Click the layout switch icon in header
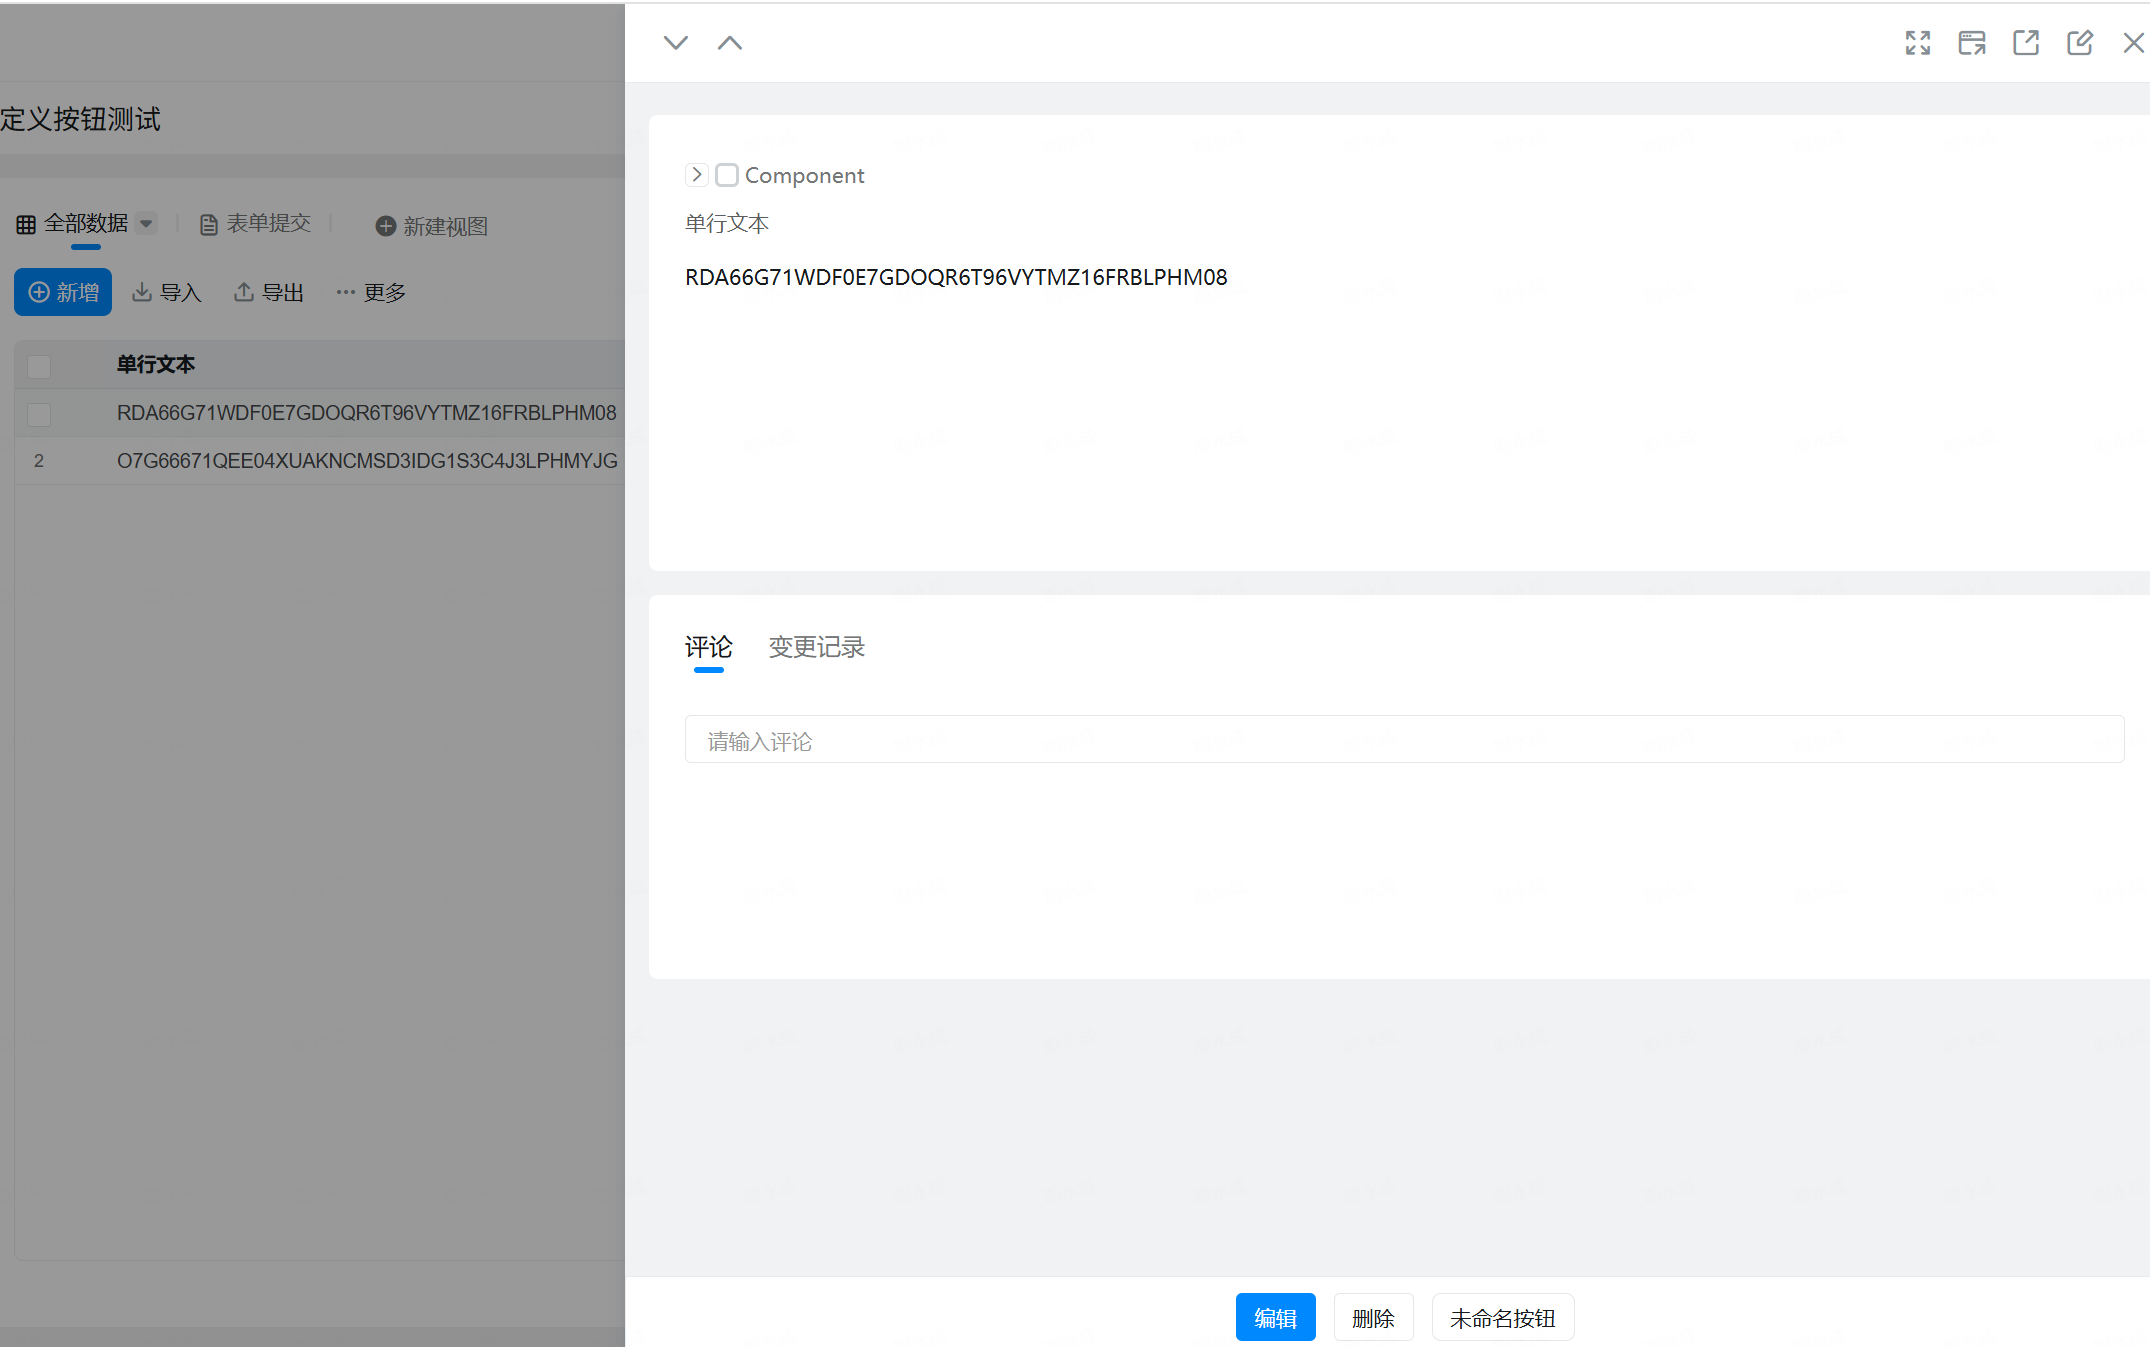Screen dimensions: 2150x1347 coord(1971,43)
